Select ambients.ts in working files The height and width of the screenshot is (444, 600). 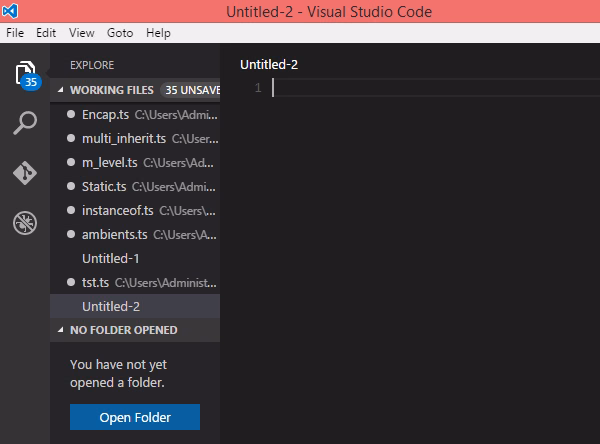point(135,234)
